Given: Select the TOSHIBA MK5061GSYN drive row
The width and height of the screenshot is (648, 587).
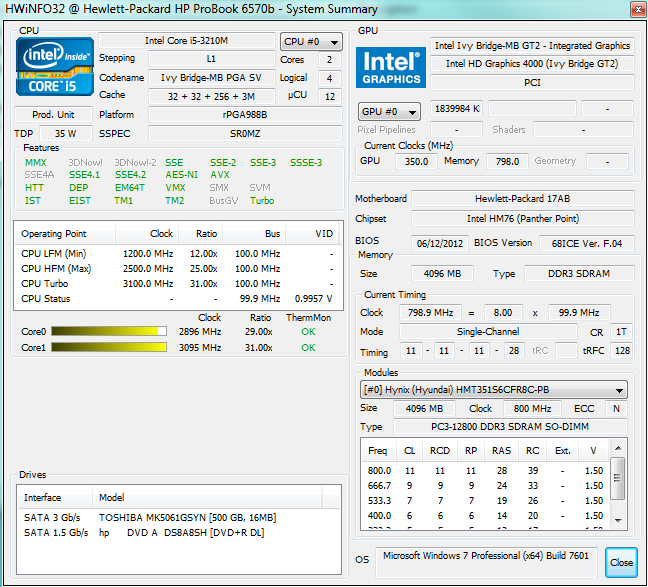Looking at the screenshot, I should (179, 518).
